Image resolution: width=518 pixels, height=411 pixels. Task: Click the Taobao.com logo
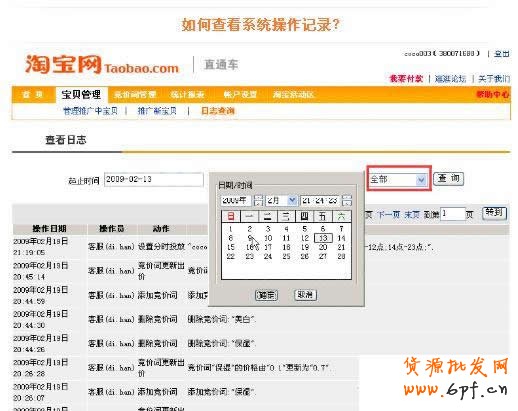tap(102, 65)
